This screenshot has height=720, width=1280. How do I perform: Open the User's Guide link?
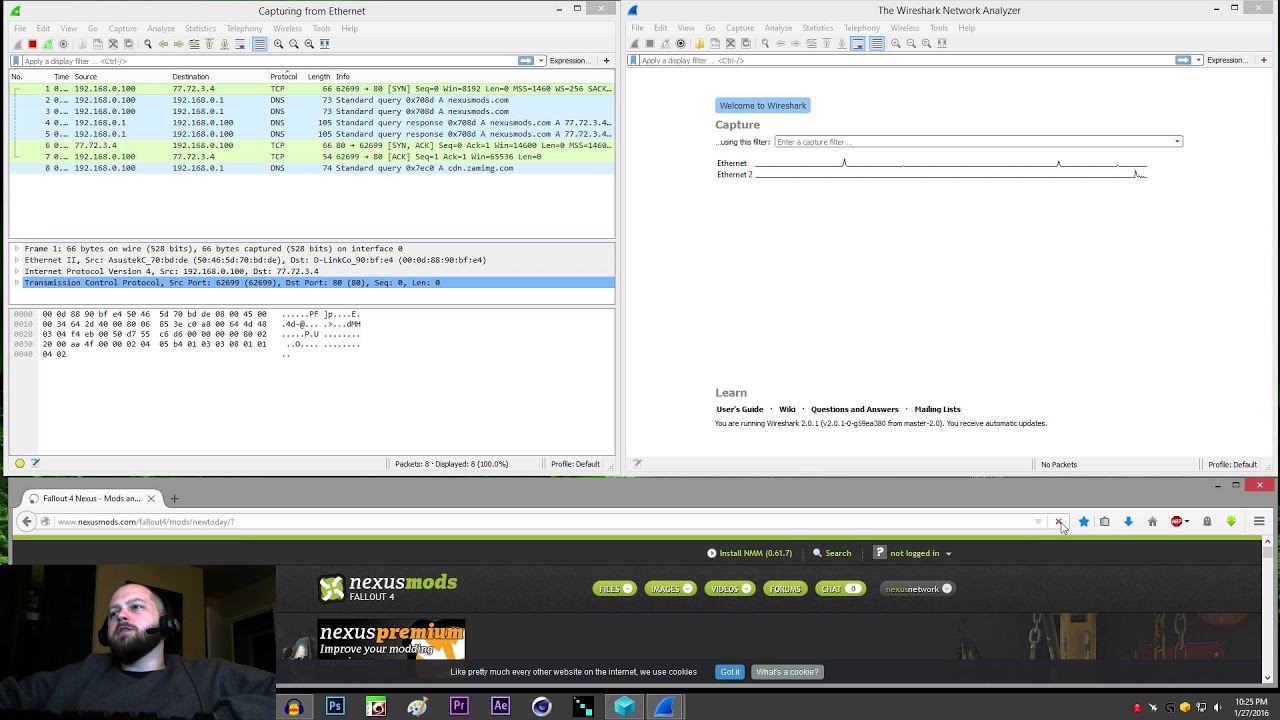point(739,409)
